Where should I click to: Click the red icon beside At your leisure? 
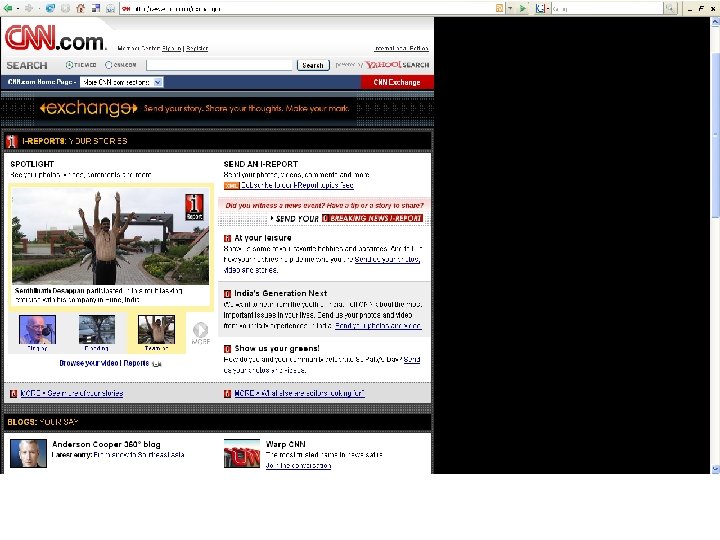pyautogui.click(x=227, y=238)
